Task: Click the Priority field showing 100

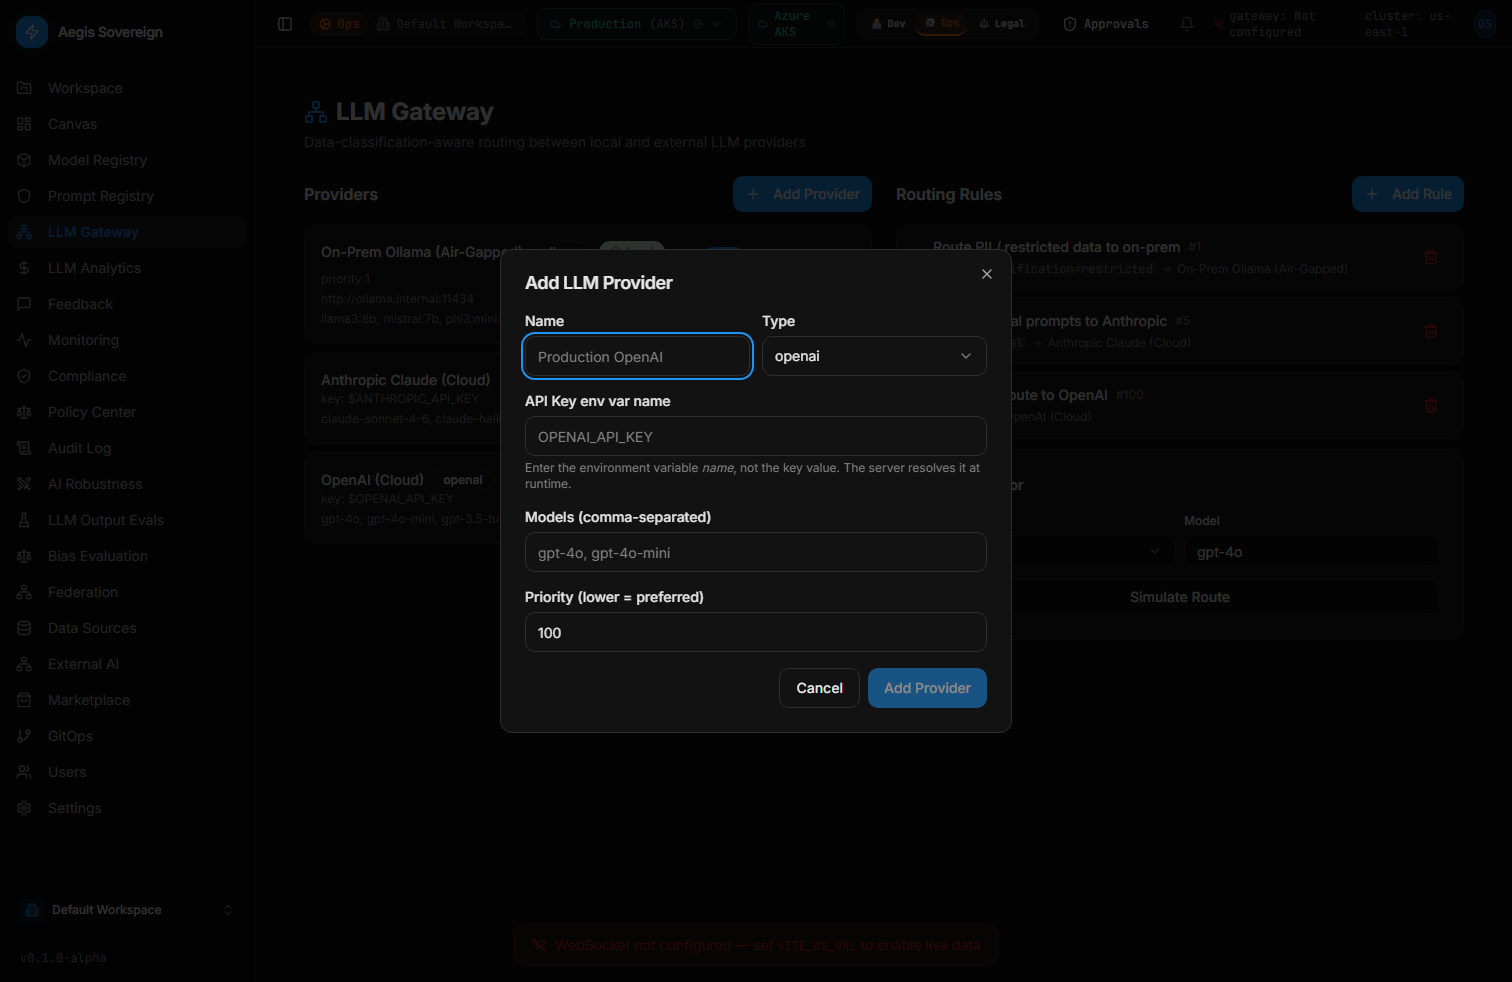Action: [756, 632]
